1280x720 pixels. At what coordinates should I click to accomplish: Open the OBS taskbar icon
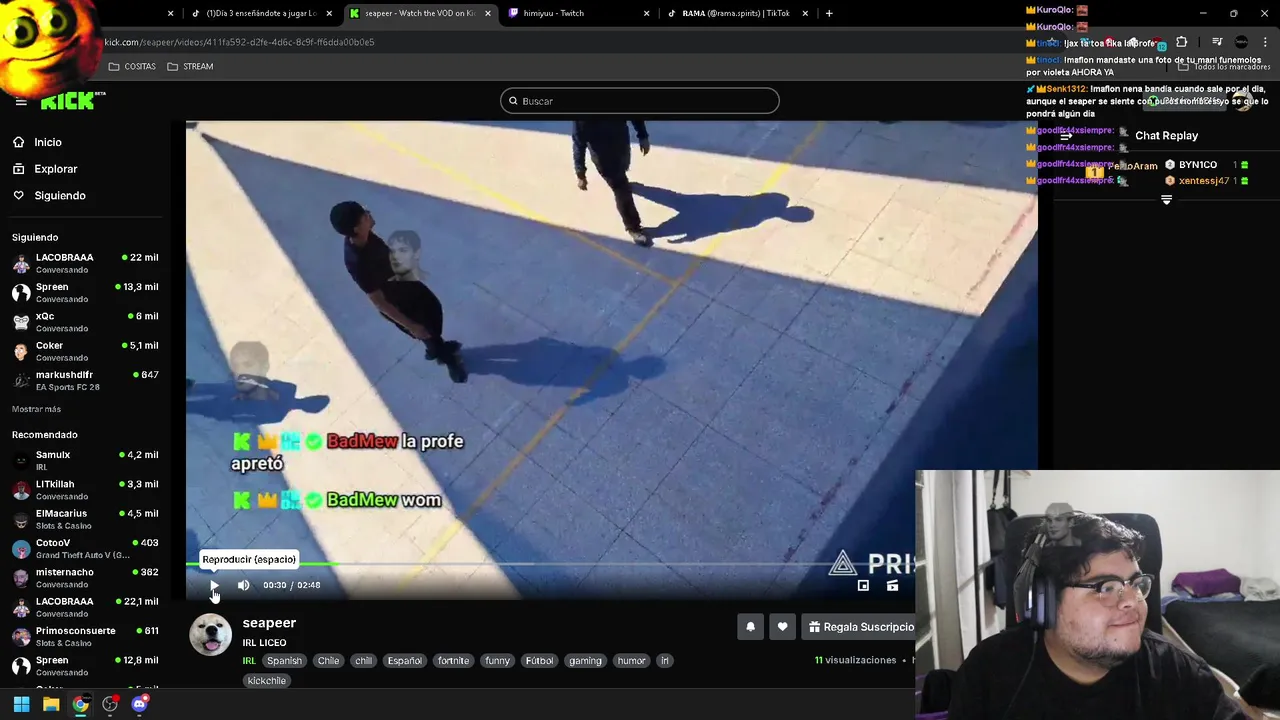coord(110,704)
